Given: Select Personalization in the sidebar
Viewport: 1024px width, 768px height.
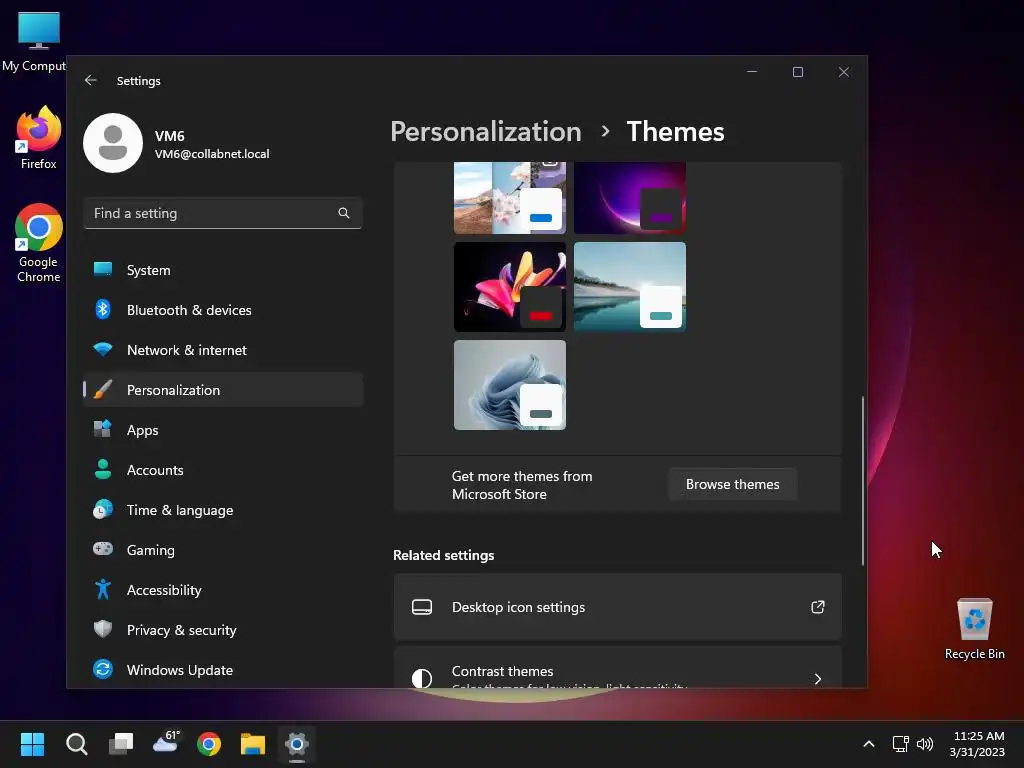Looking at the screenshot, I should (x=223, y=390).
